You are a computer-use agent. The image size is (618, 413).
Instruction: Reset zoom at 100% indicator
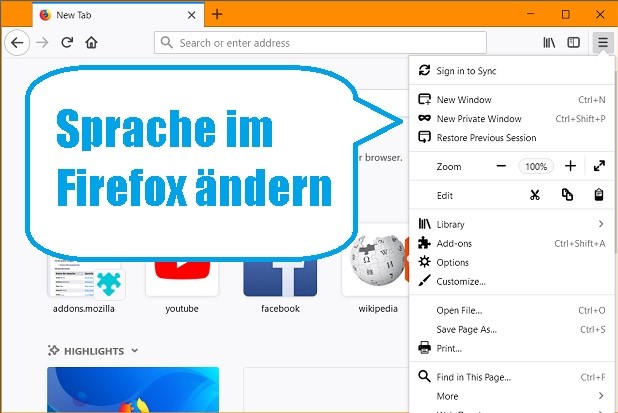click(x=536, y=167)
